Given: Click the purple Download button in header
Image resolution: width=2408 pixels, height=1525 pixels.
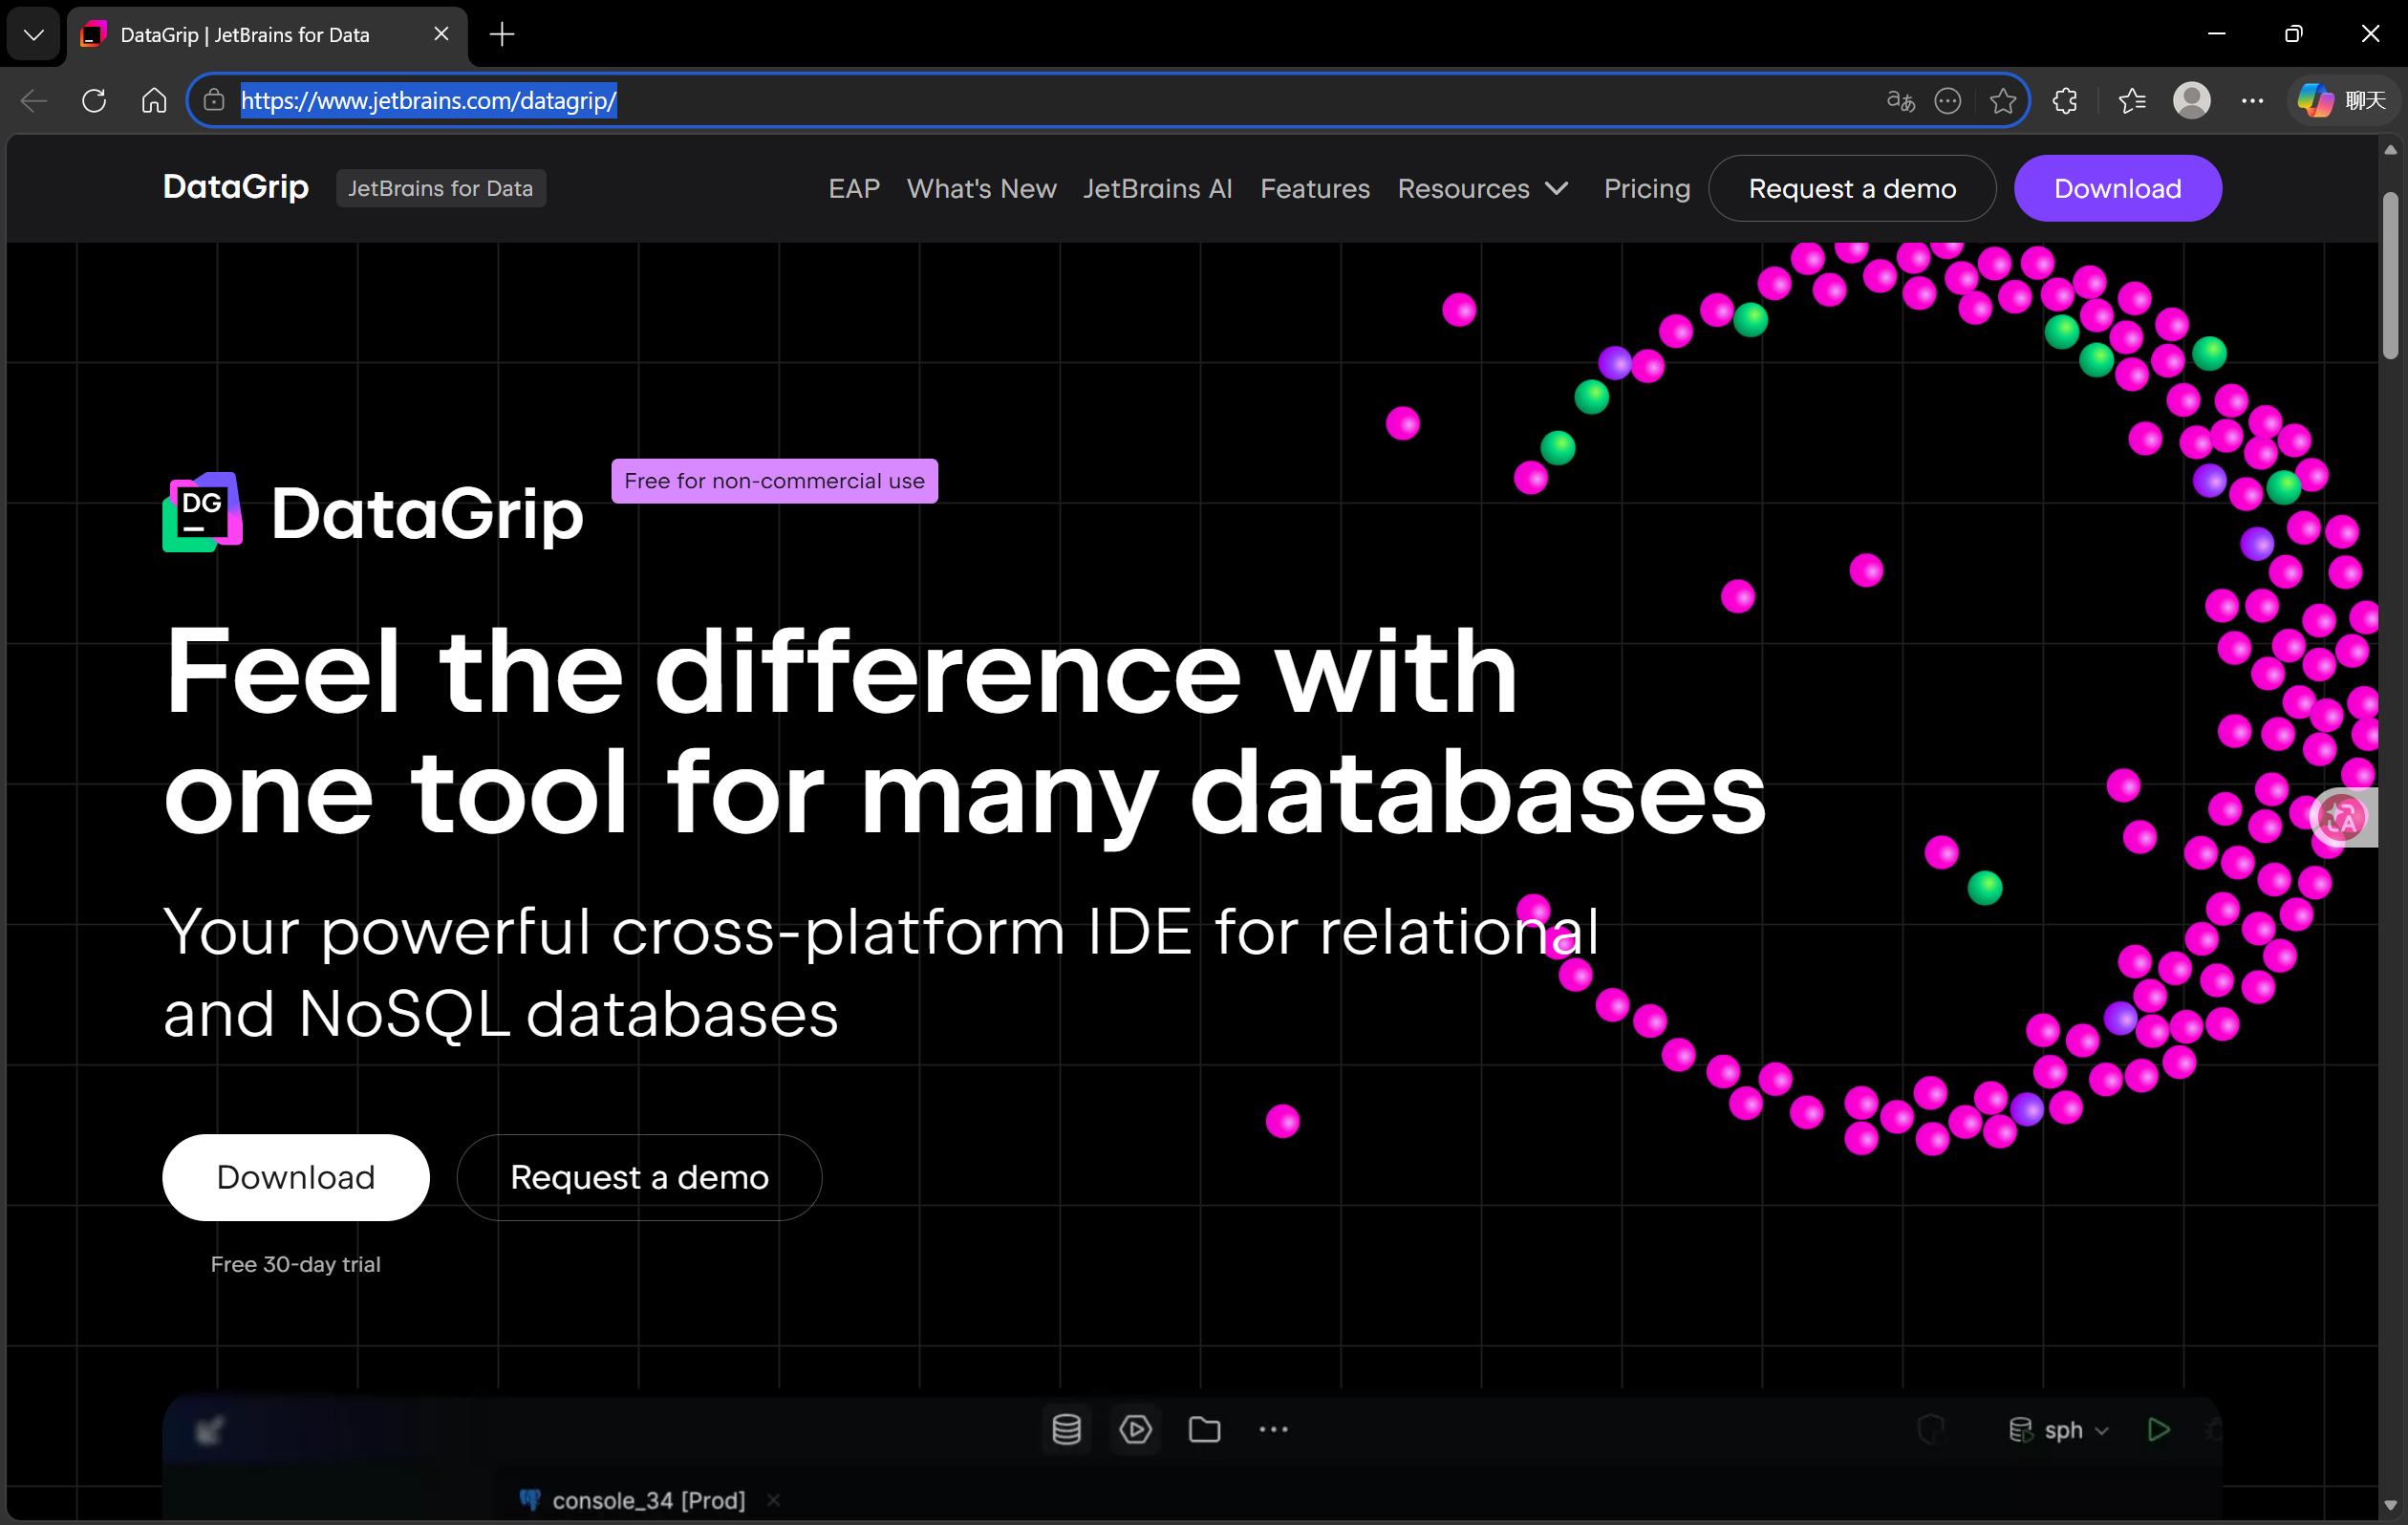Looking at the screenshot, I should click(2117, 188).
